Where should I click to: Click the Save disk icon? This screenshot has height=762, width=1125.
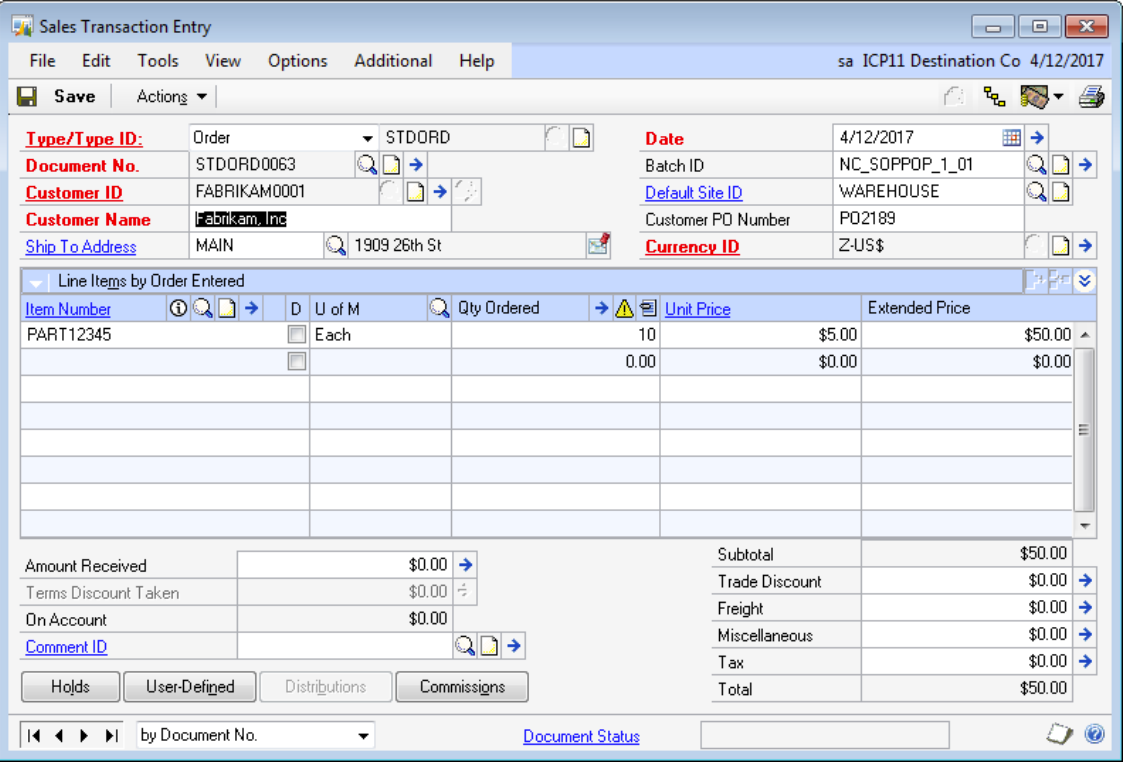(x=27, y=97)
